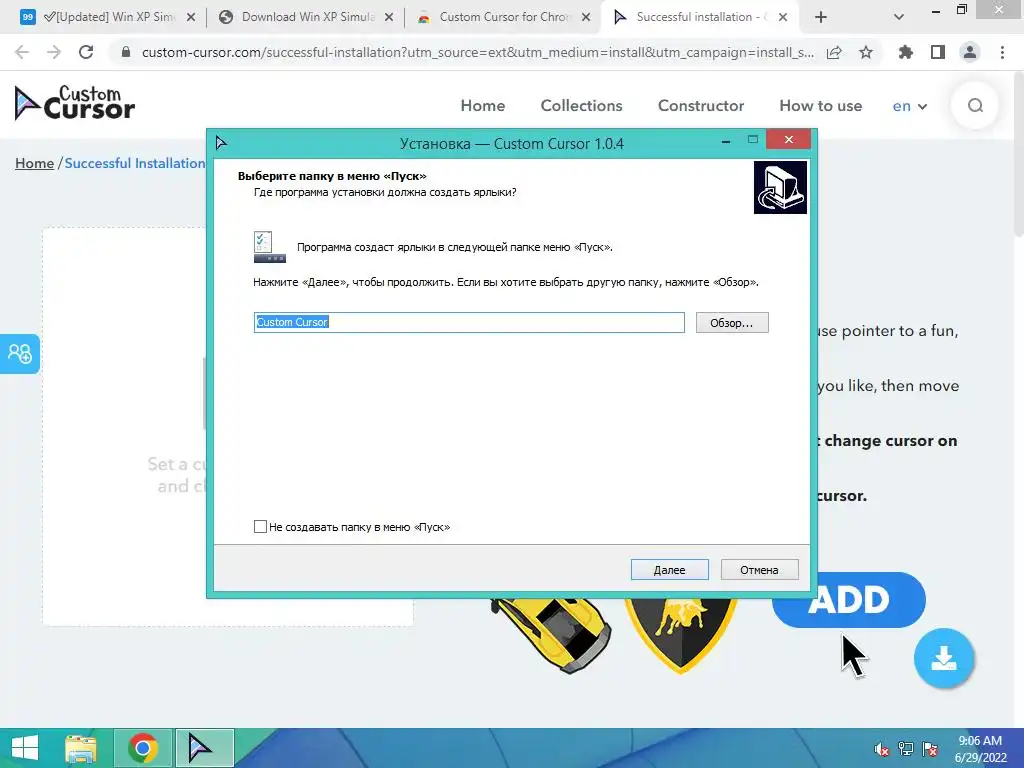Open a new browser tab
1024x768 pixels.
tap(821, 18)
